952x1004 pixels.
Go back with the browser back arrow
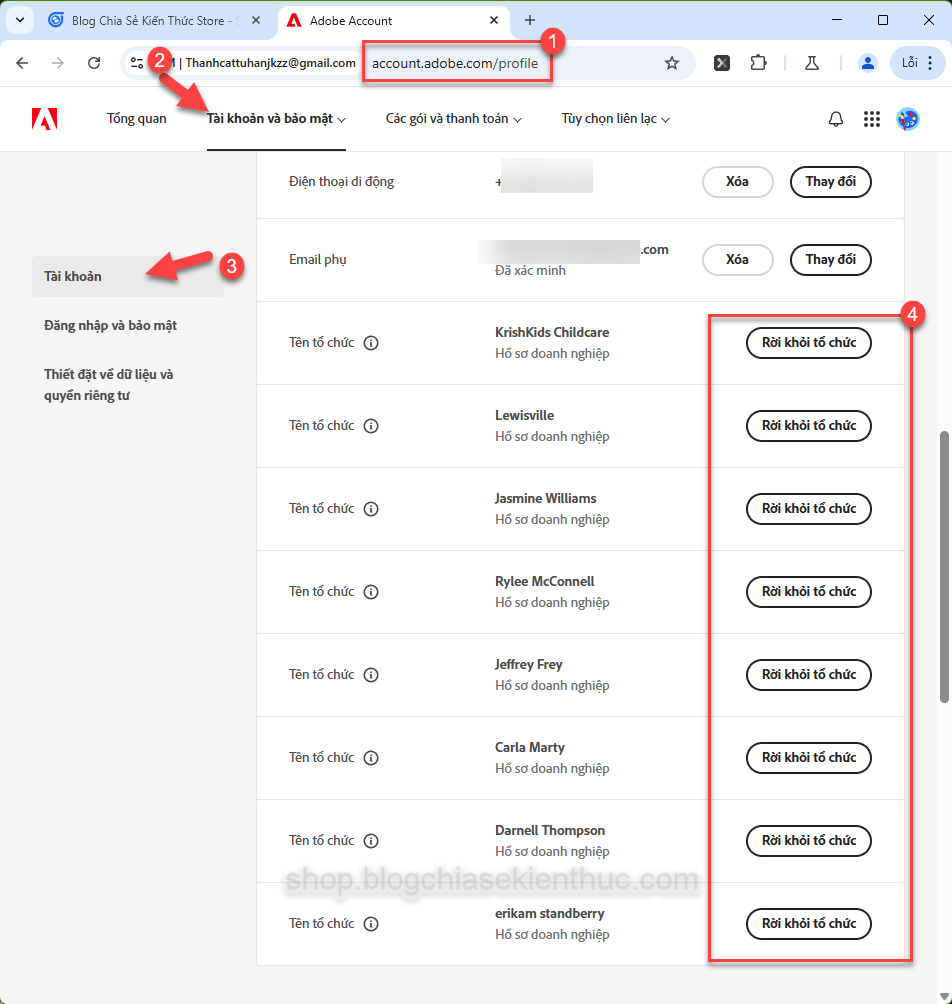22,63
